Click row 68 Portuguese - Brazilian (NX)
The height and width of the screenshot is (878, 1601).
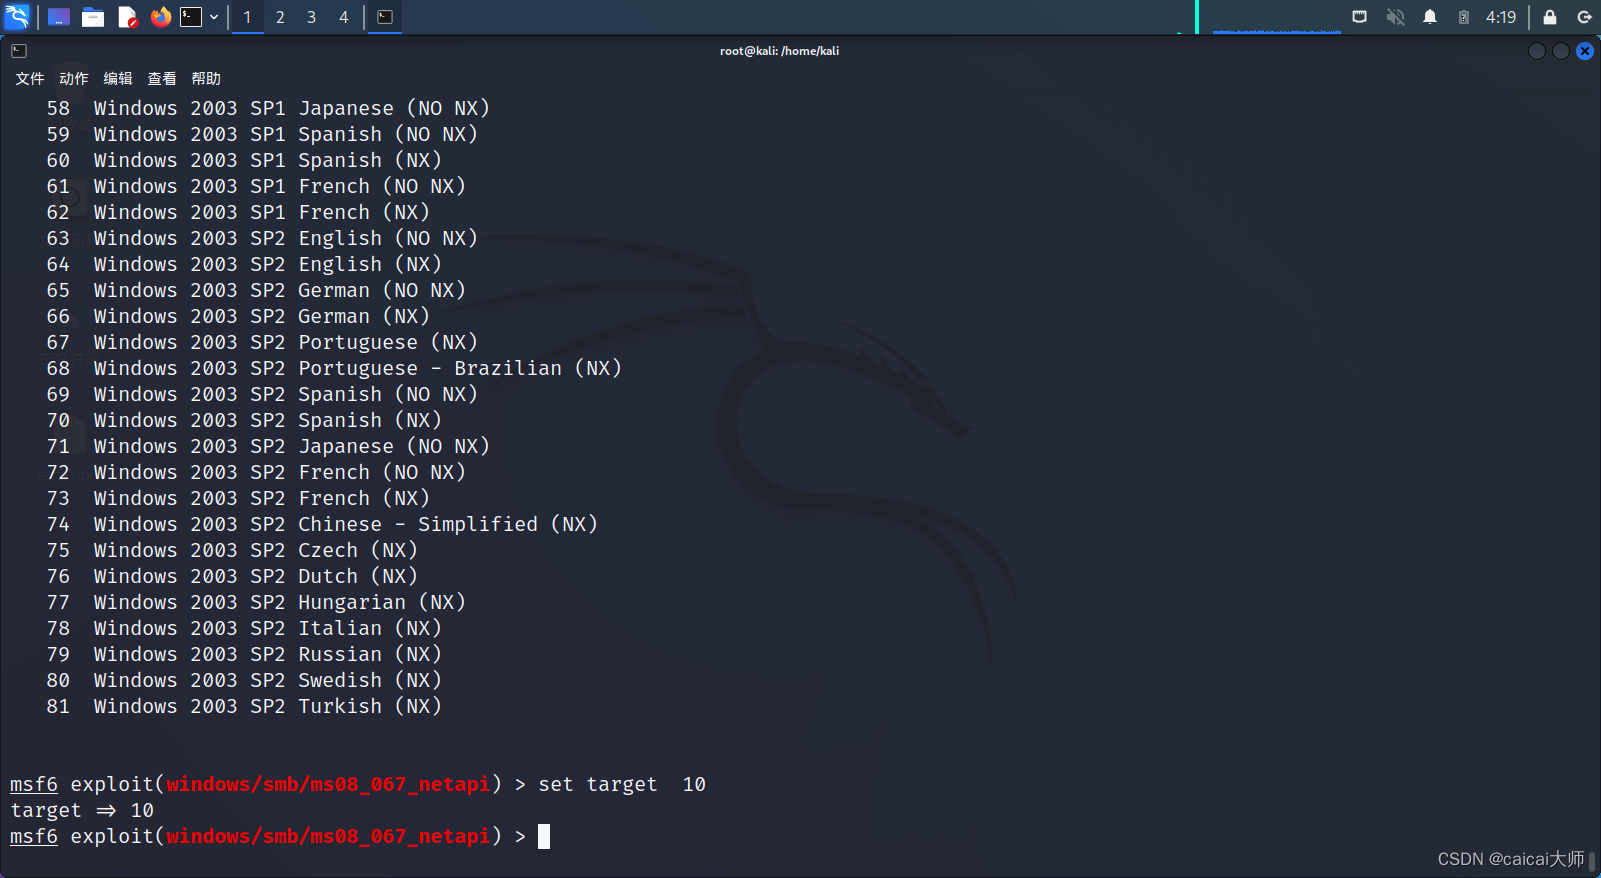tap(334, 368)
